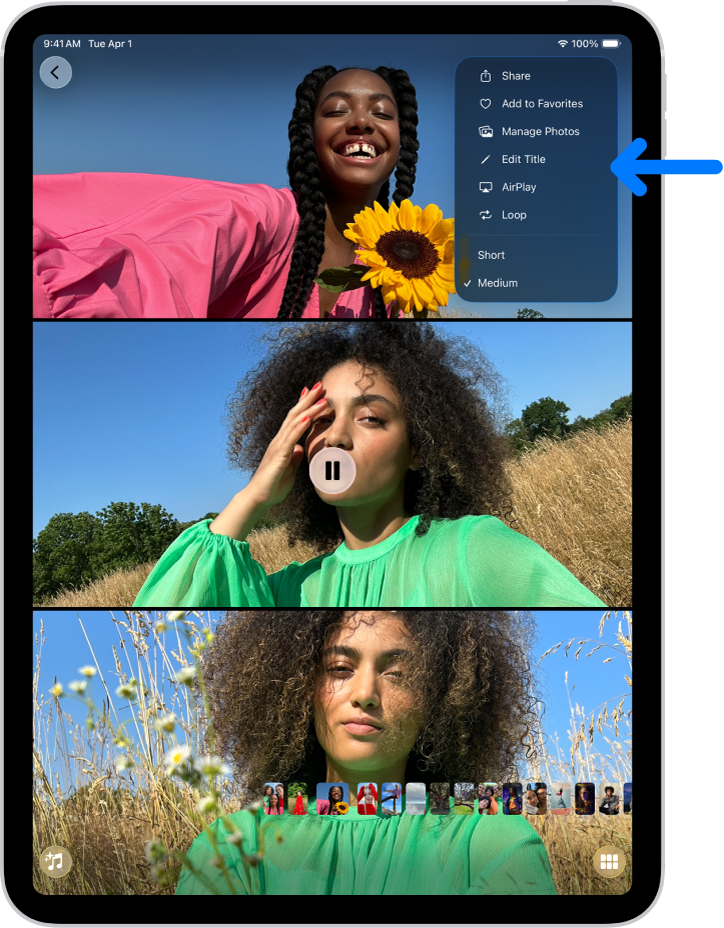Tap the back chevron button
Image resolution: width=724 pixels, height=928 pixels.
(x=55, y=72)
